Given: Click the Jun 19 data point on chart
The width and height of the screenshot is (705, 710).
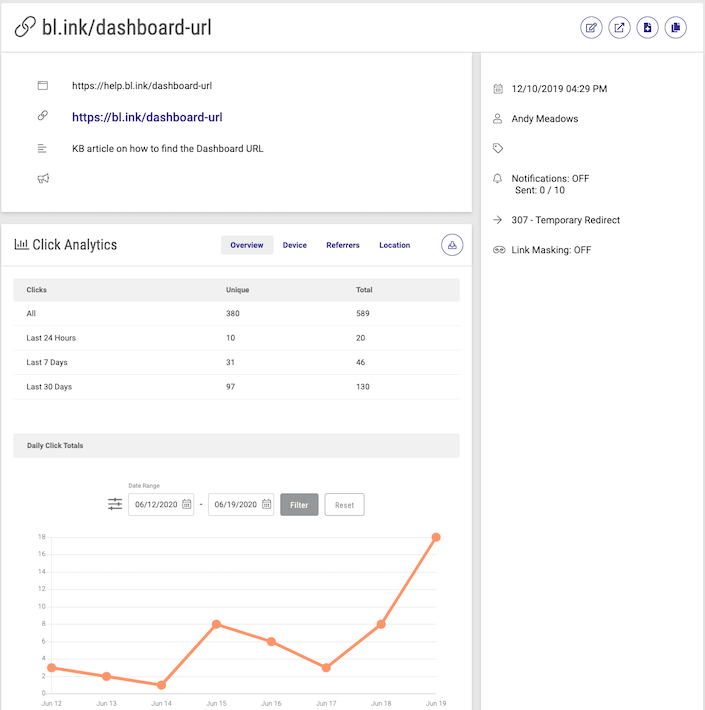Looking at the screenshot, I should click(x=436, y=537).
